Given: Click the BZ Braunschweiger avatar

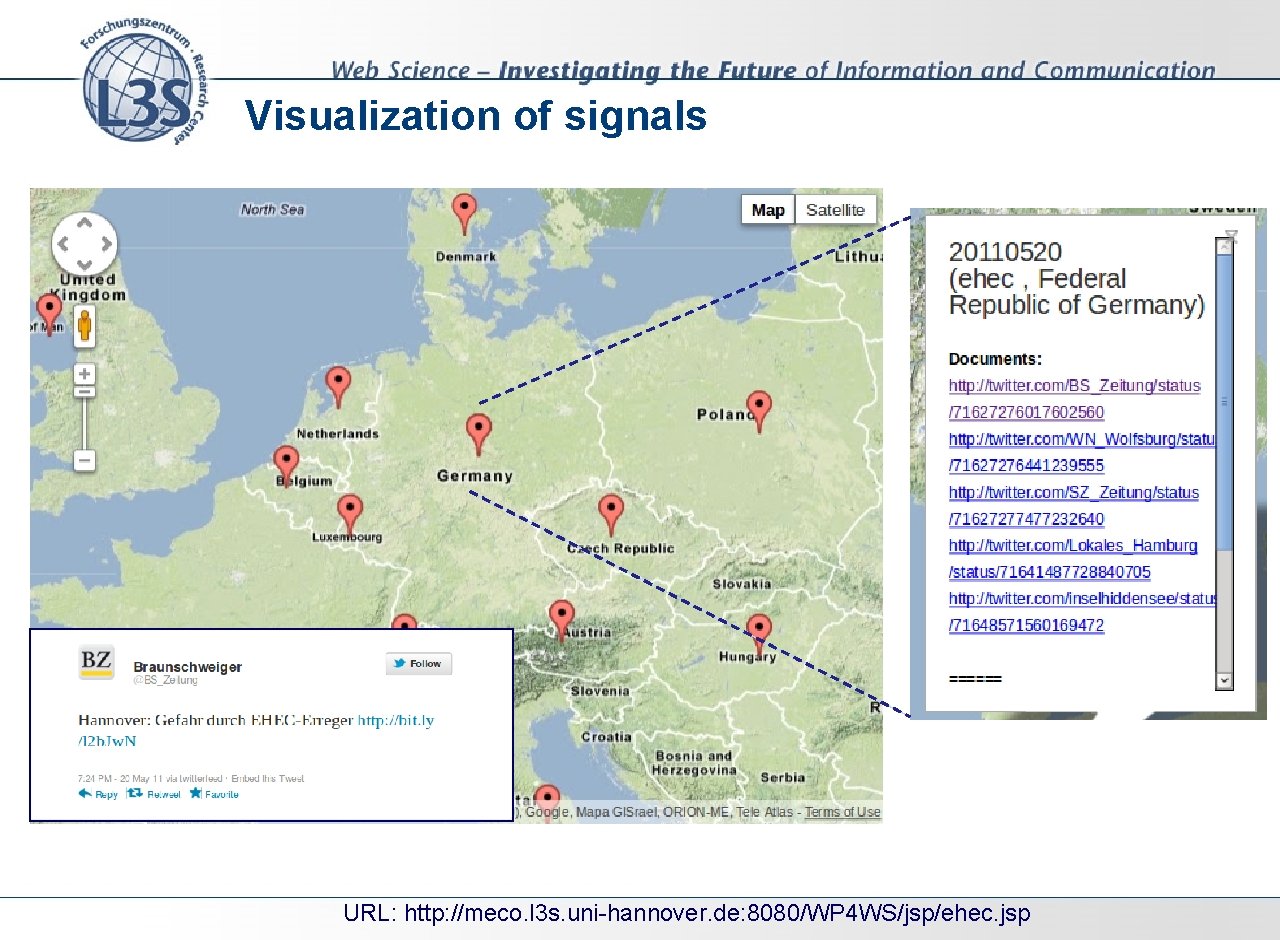Looking at the screenshot, I should click(96, 662).
